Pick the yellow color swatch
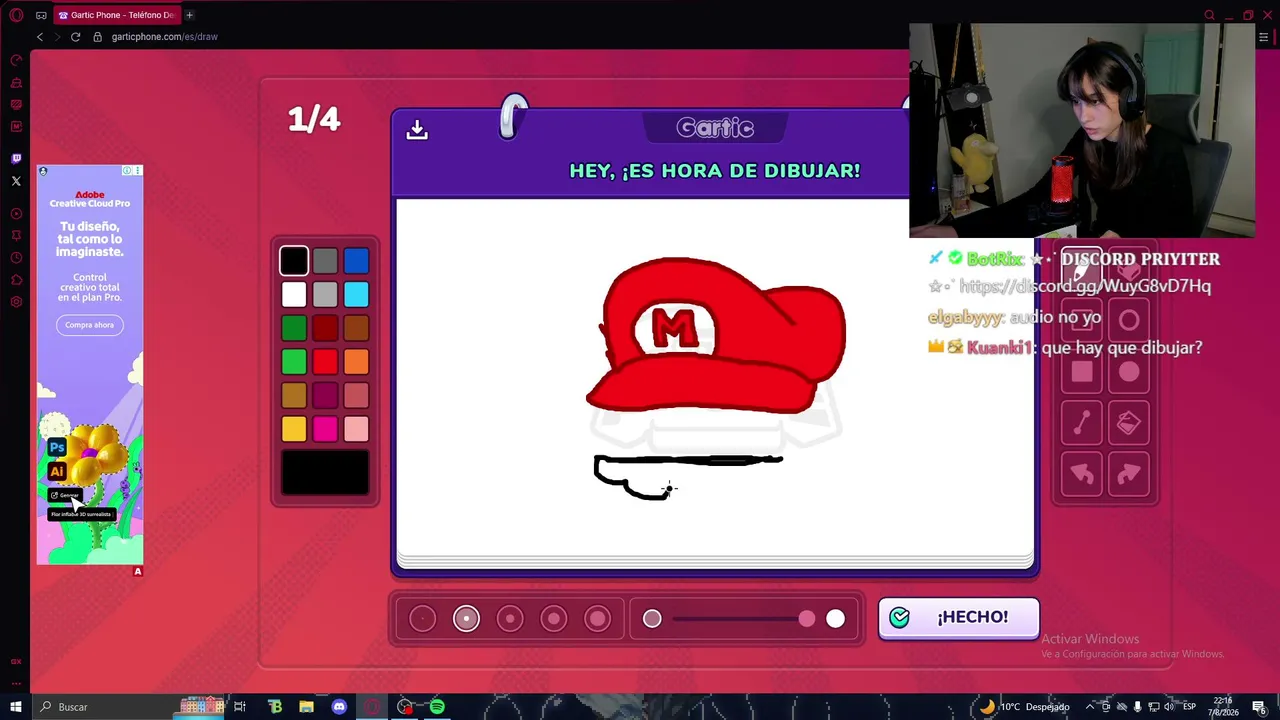 point(294,429)
